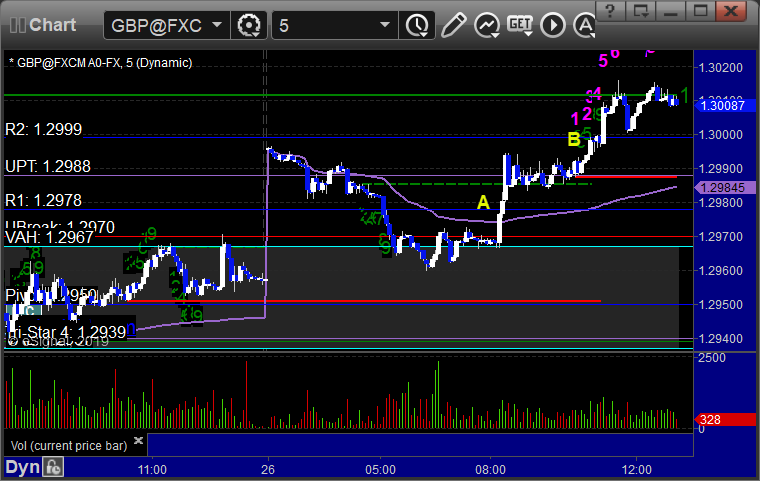The width and height of the screenshot is (760, 481).
Task: Maximize the chart window
Action: pos(700,11)
